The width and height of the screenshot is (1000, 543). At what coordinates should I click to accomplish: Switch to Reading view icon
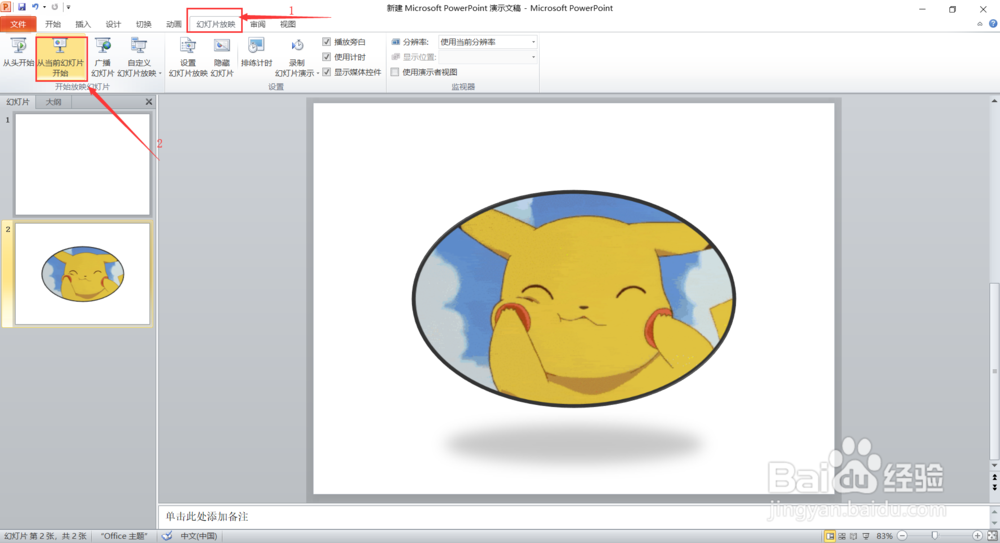853,536
